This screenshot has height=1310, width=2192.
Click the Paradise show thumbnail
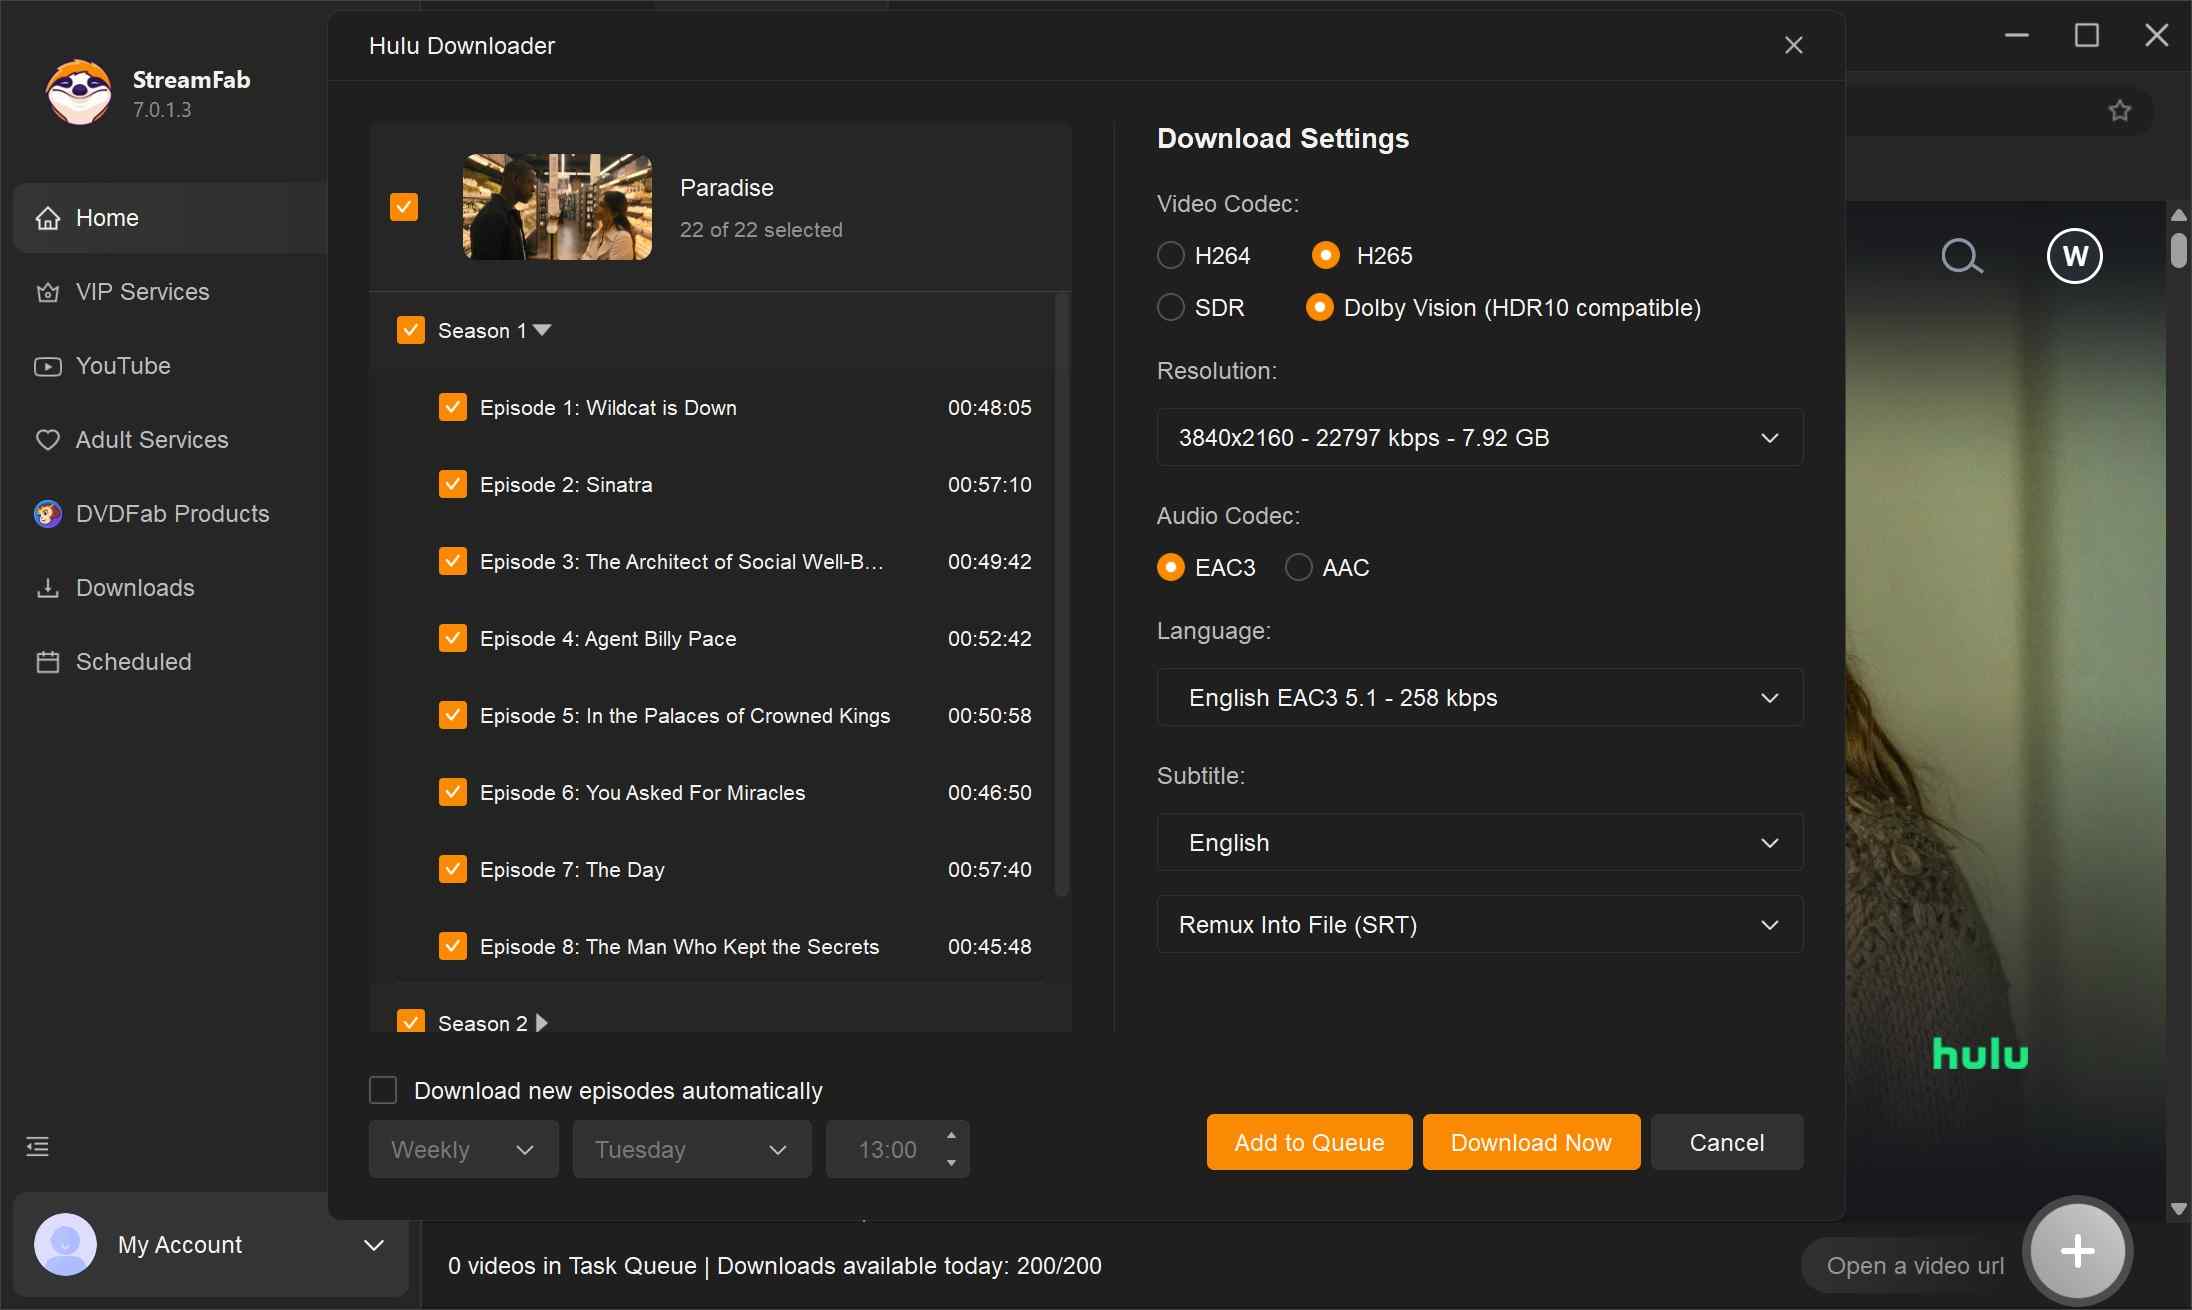[x=556, y=207]
